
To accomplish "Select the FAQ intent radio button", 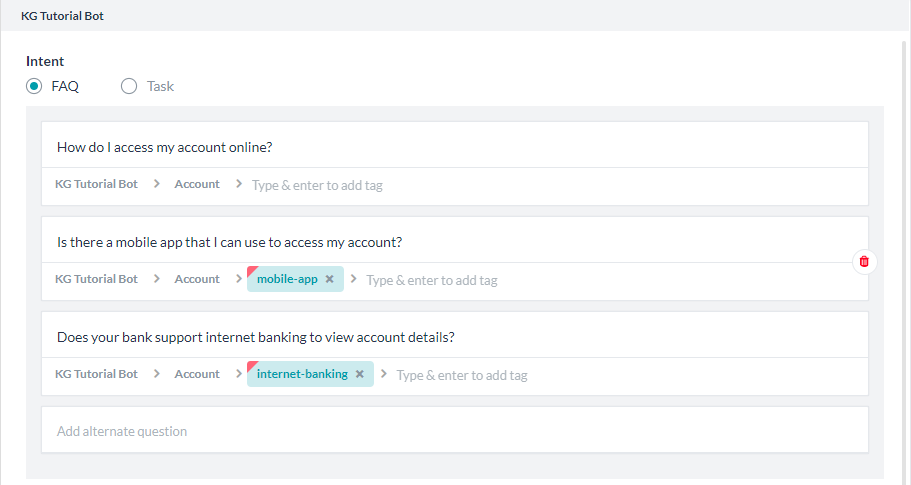I will coord(34,86).
